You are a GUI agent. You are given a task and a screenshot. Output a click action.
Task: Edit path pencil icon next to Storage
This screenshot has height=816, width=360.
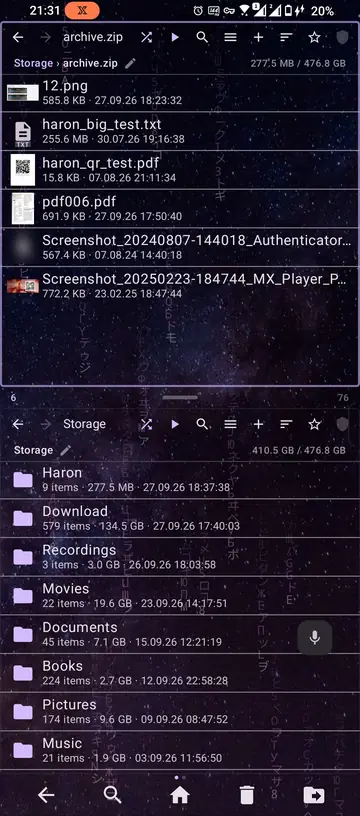point(65,450)
